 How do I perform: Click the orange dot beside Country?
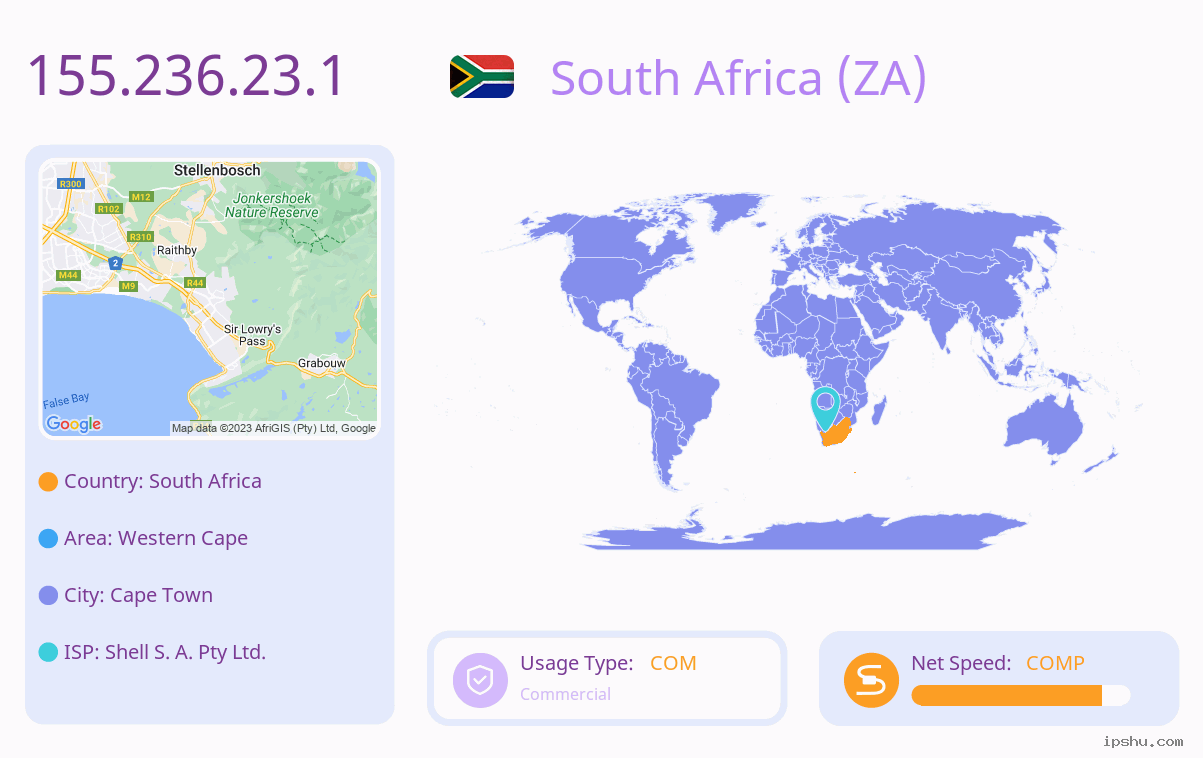48,482
